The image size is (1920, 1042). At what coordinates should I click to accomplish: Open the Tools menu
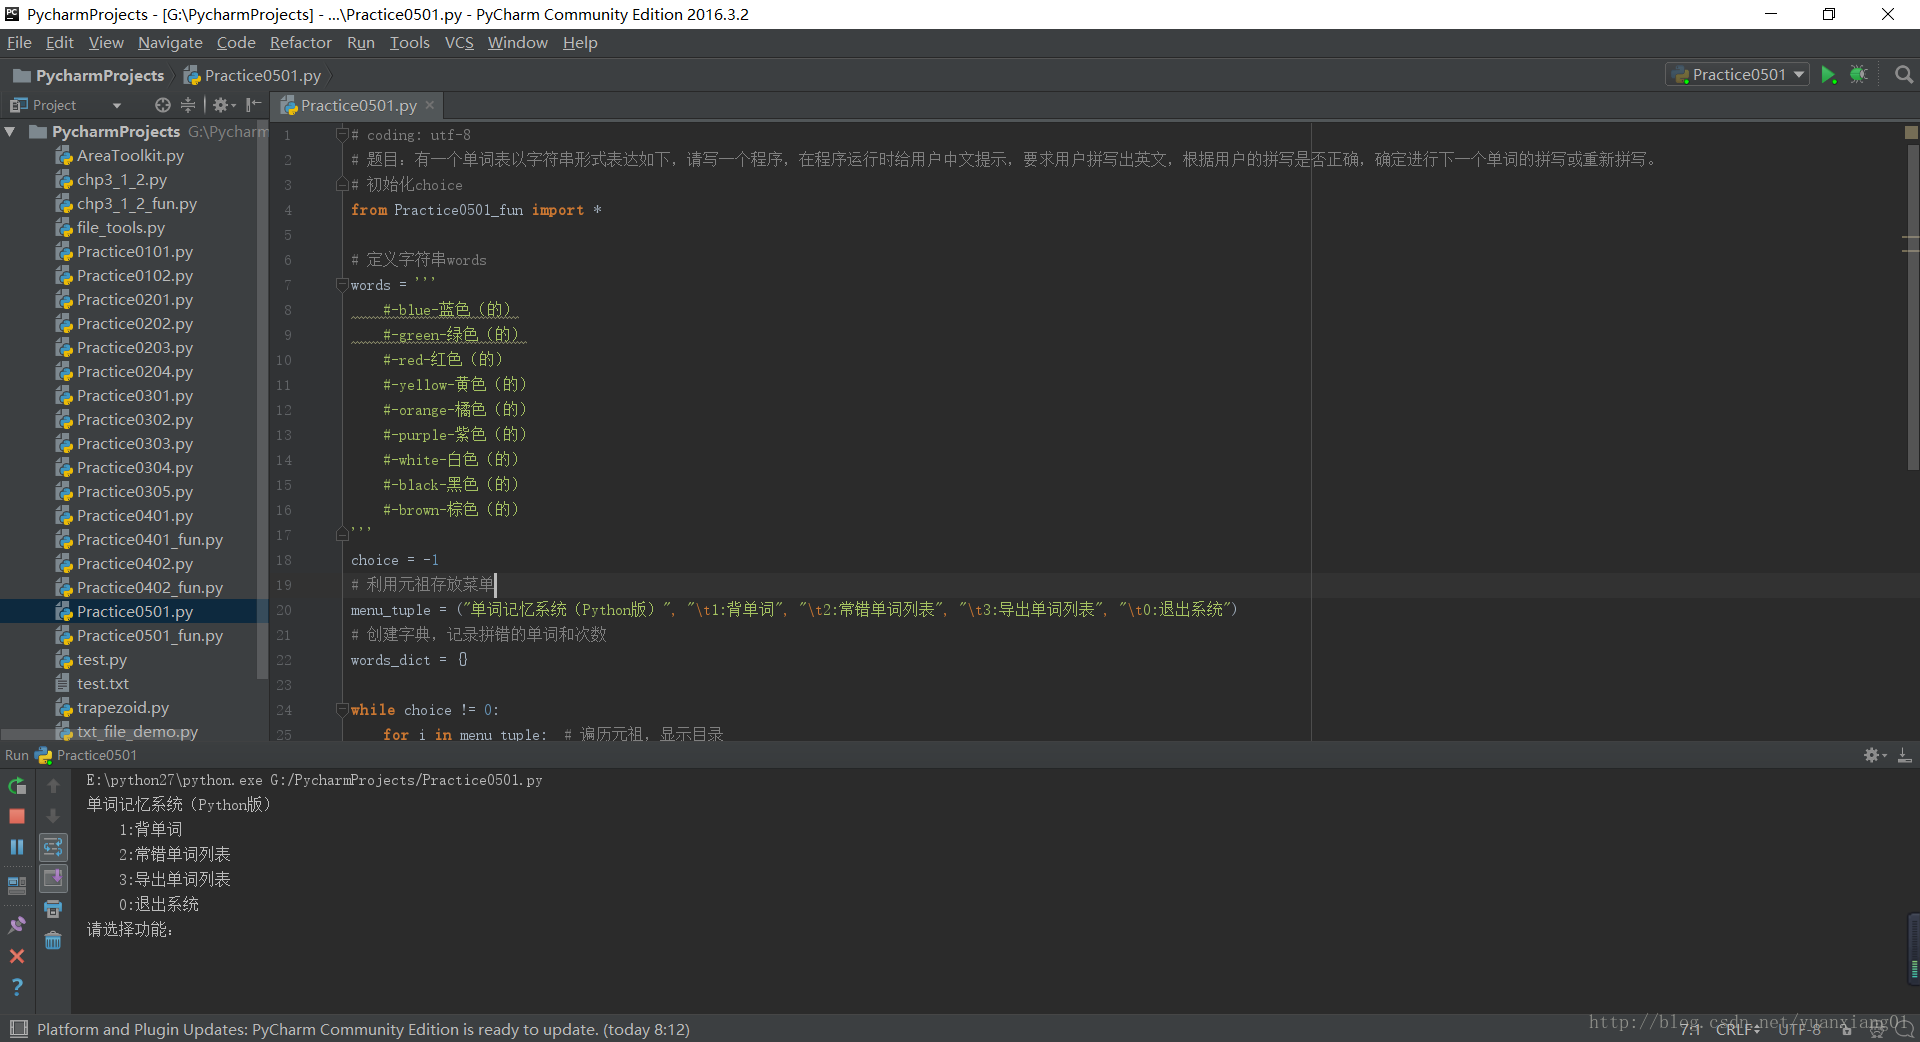(409, 43)
